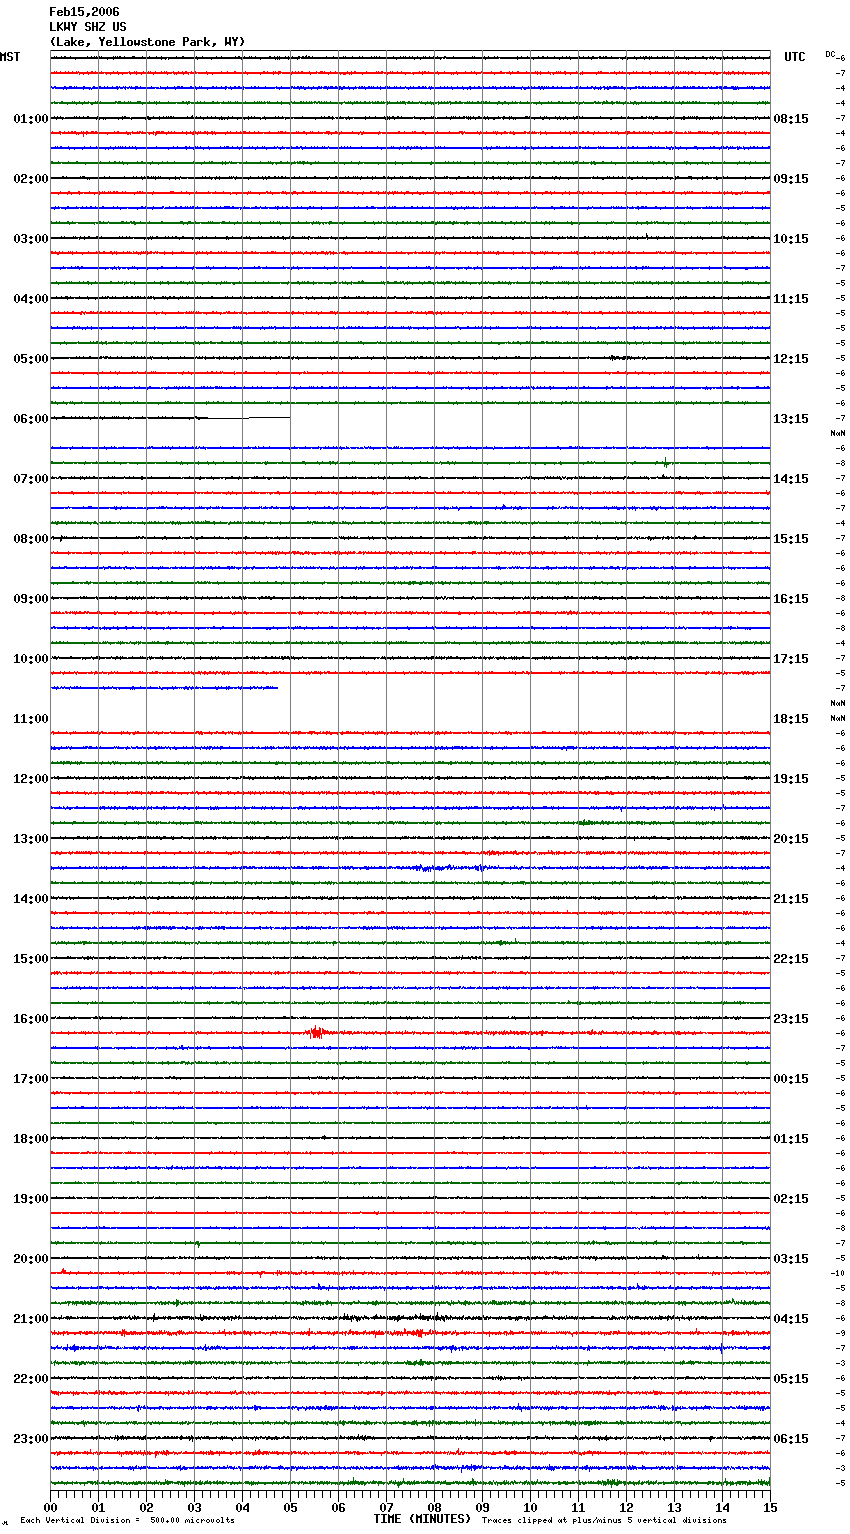Click the date header Feb15,2006
This screenshot has width=850, height=1534.
(x=84, y=12)
